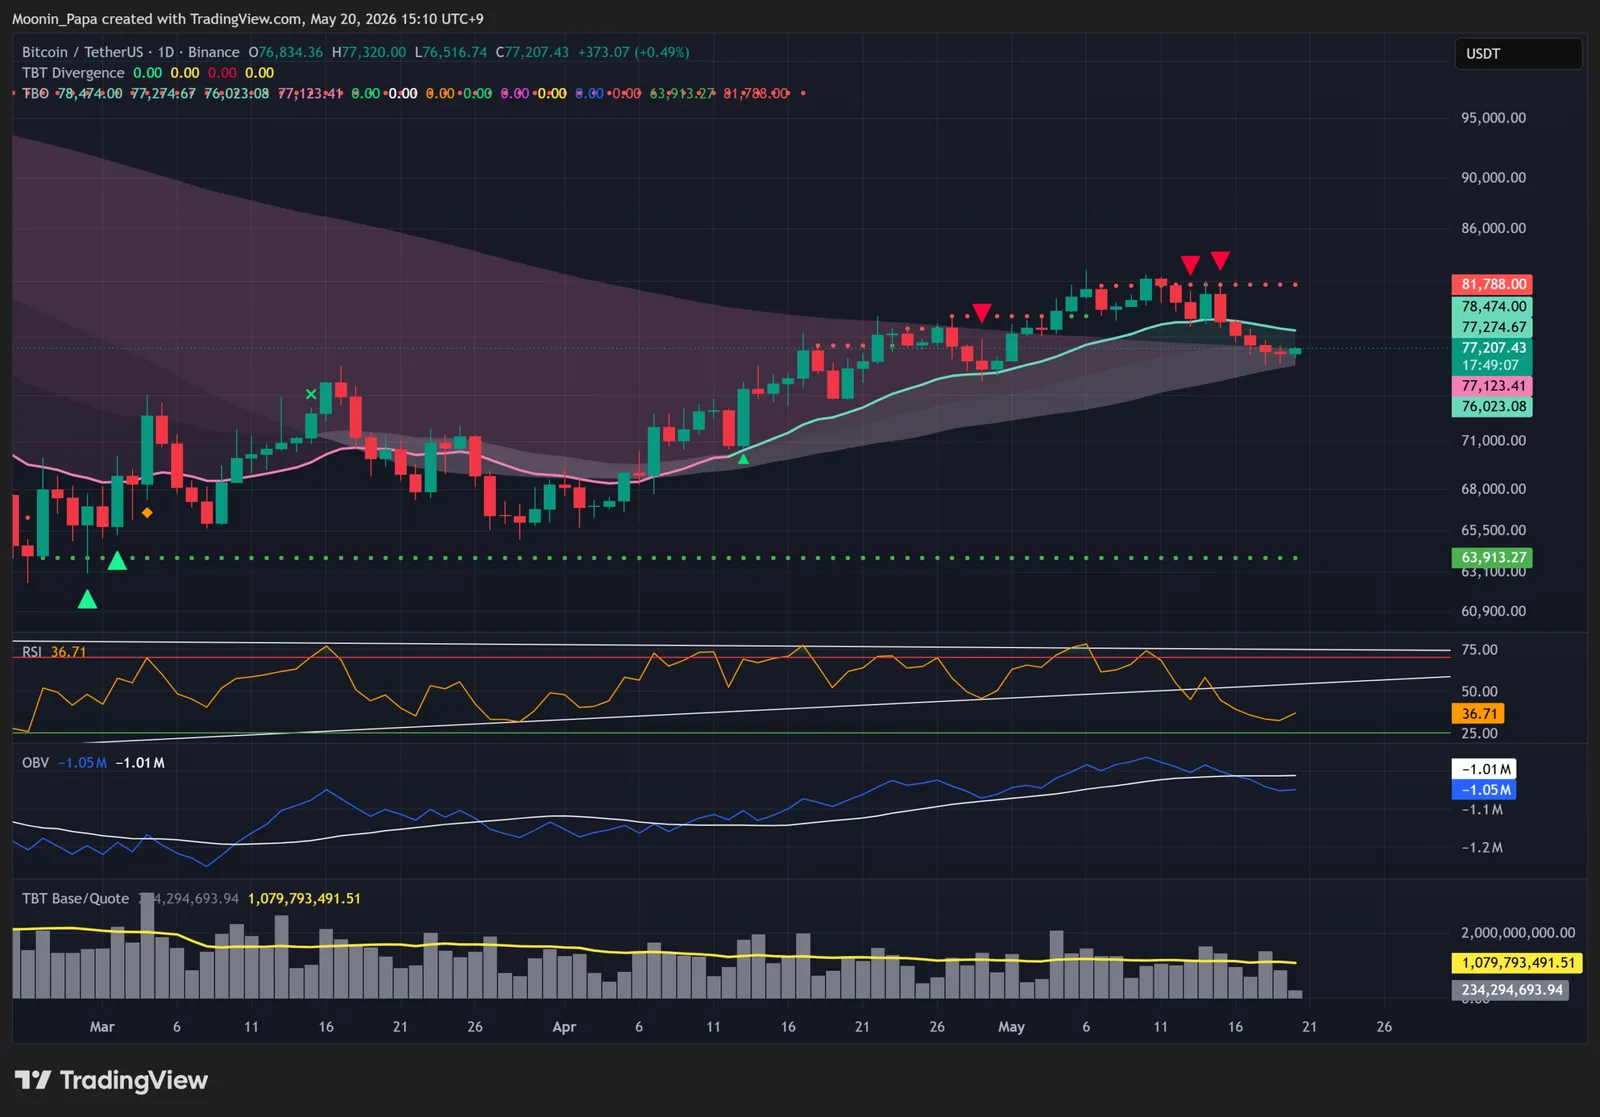The width and height of the screenshot is (1600, 1117).
Task: Click the May label on the time axis
Action: 1011,1027
